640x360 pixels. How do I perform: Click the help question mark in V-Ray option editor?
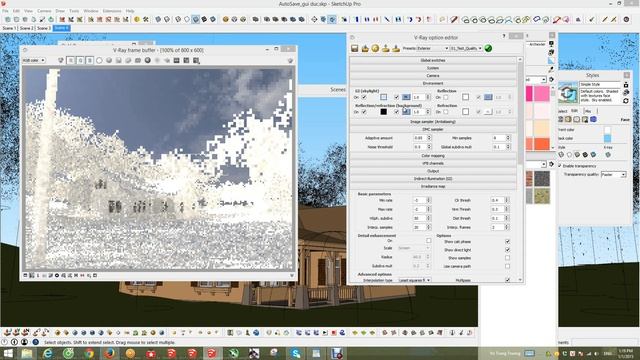point(504,37)
